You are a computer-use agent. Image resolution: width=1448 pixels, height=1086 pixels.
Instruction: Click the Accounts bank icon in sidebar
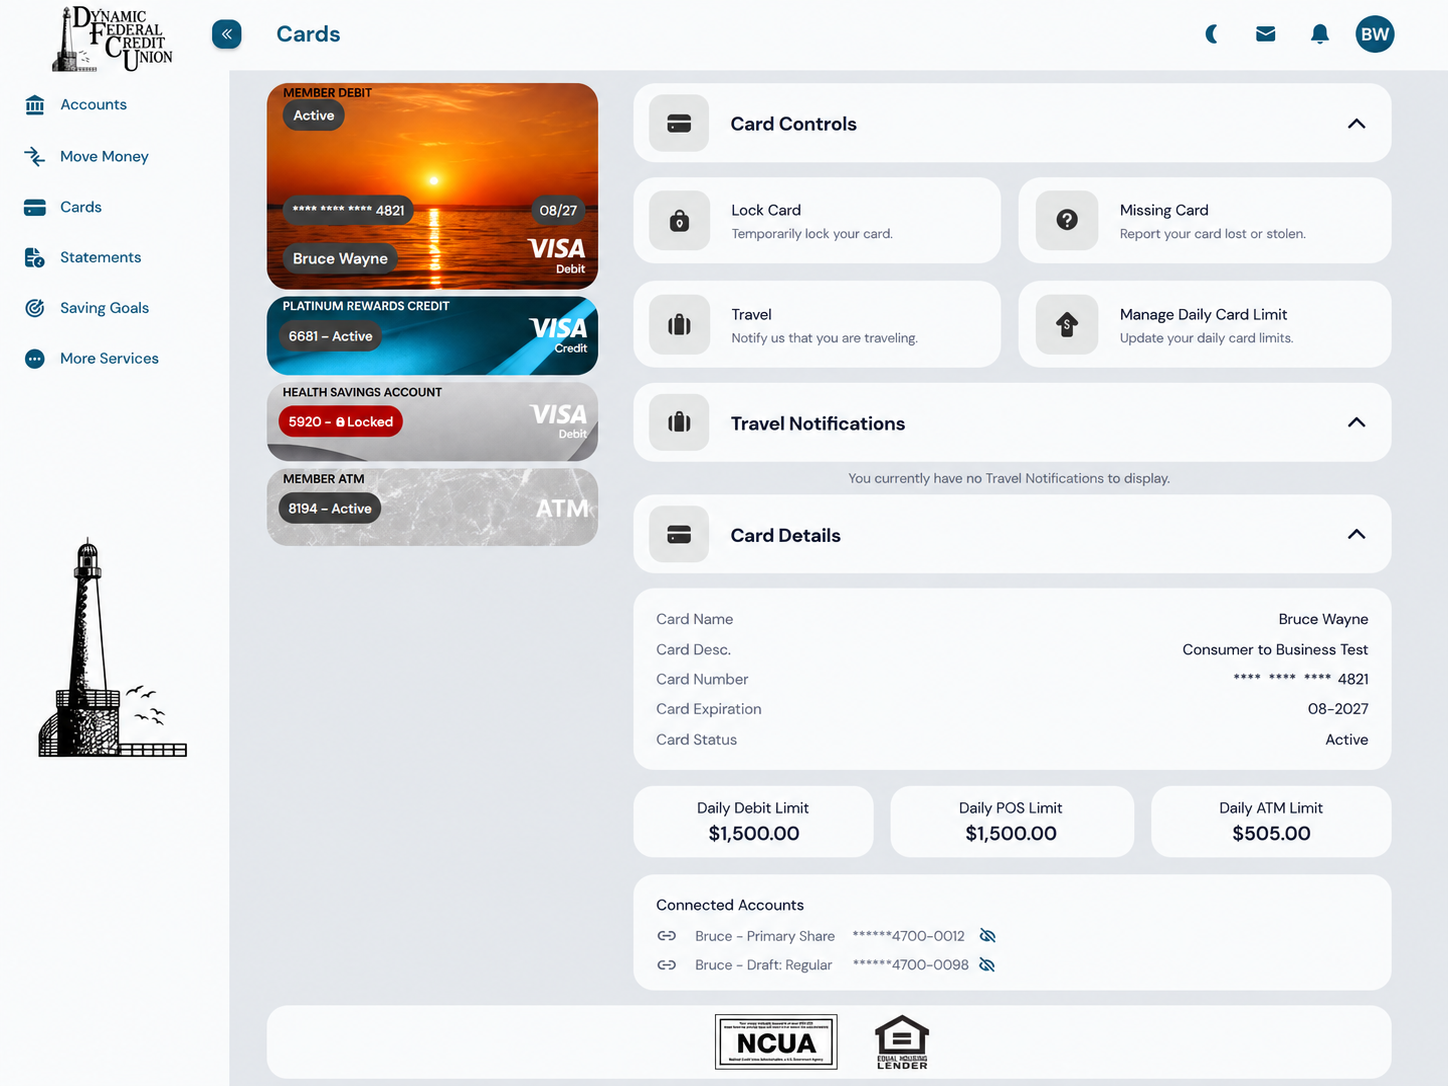[x=35, y=105]
